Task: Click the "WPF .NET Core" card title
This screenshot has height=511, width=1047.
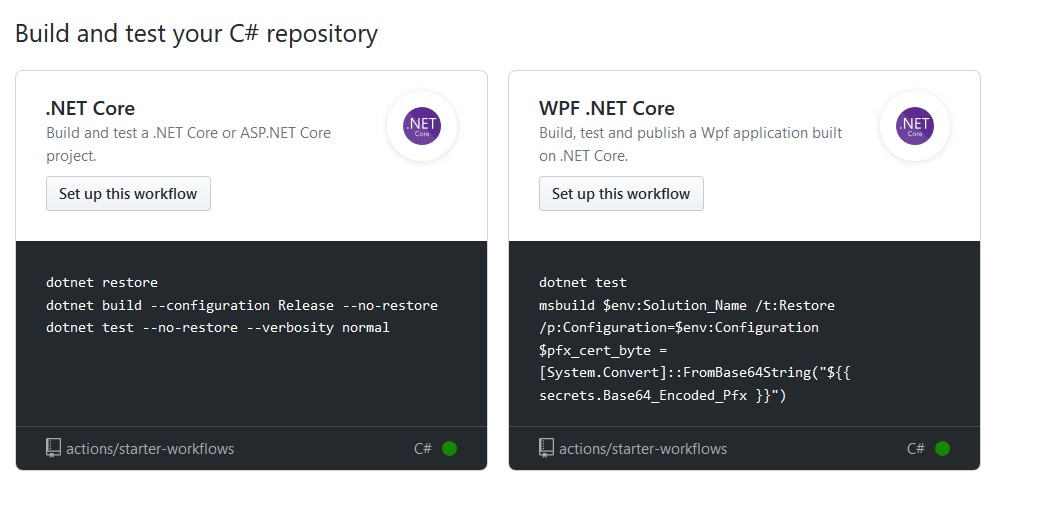Action: [x=607, y=108]
